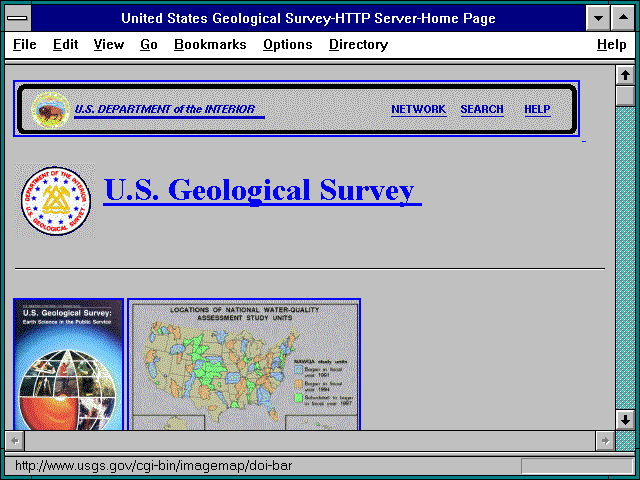640x480 pixels.
Task: Open the Go menu
Action: coord(149,44)
